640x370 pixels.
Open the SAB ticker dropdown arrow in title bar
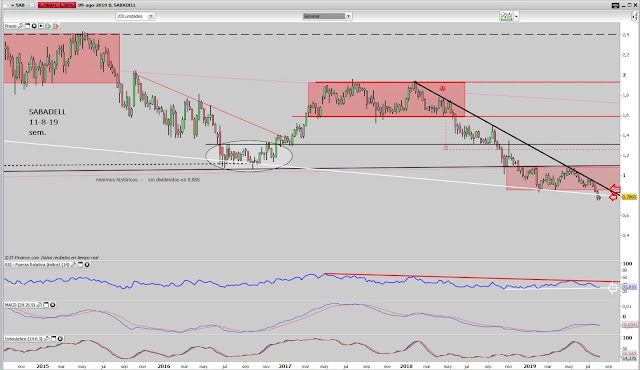click(x=12, y=5)
